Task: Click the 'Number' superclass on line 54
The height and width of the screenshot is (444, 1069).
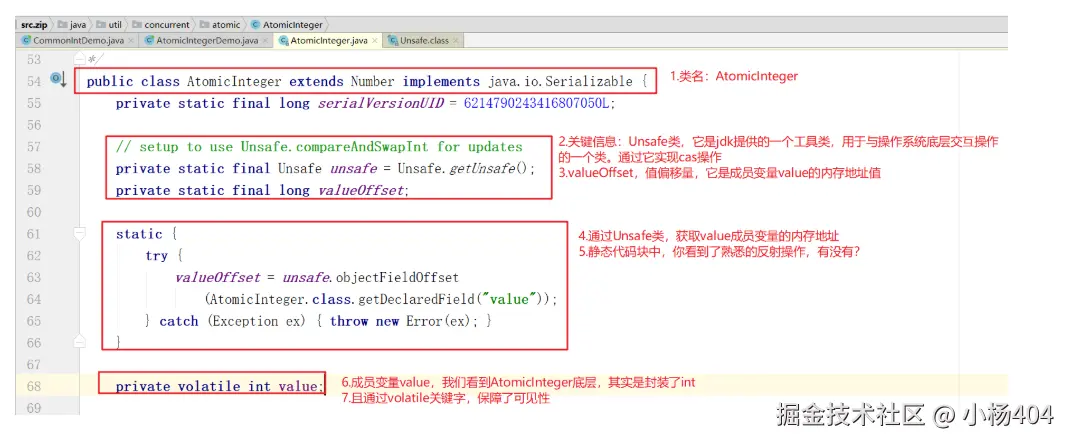Action: [372, 81]
